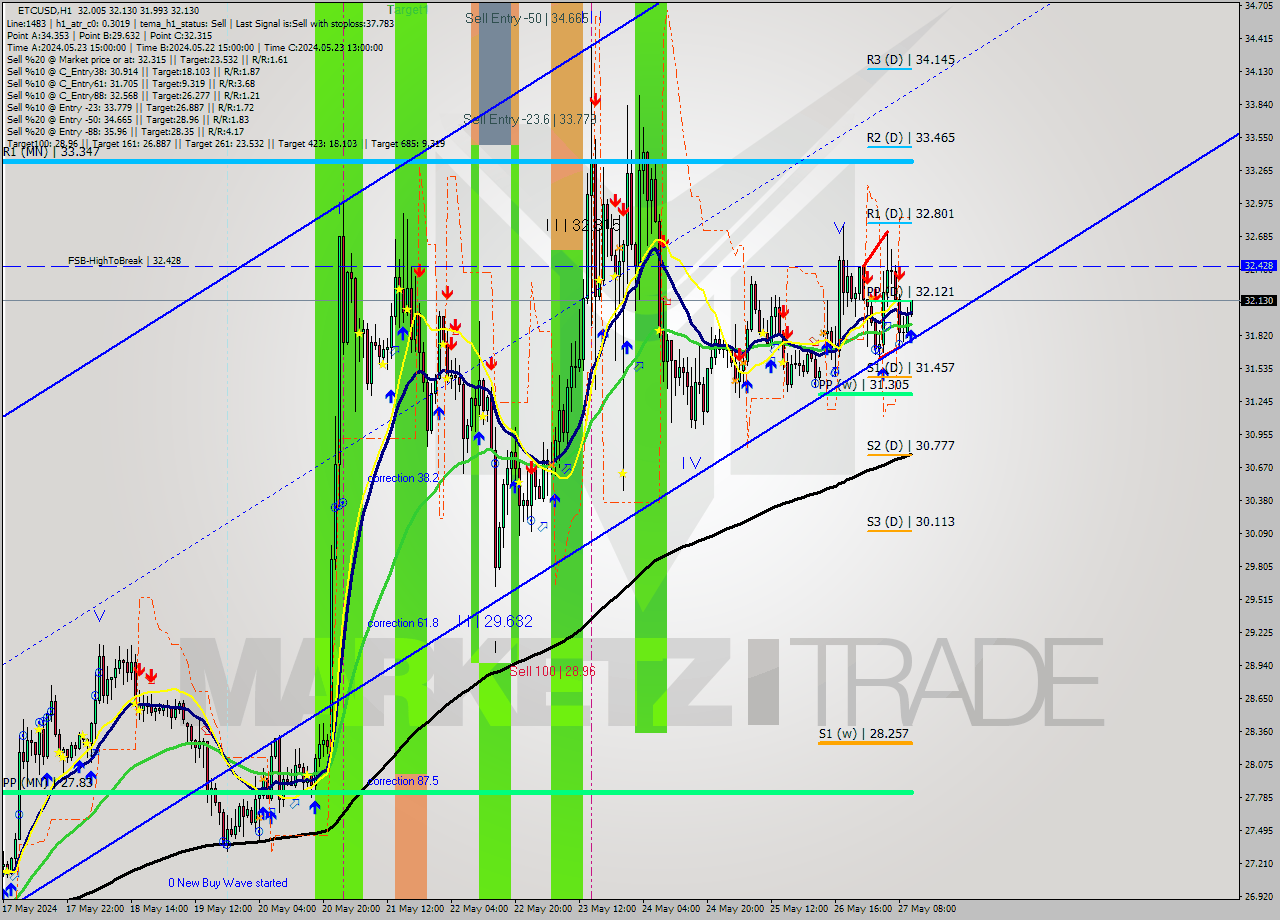1280x920 pixels.
Task: Select the 'S1 (D) | 31.457' pivot label
Action: point(910,368)
